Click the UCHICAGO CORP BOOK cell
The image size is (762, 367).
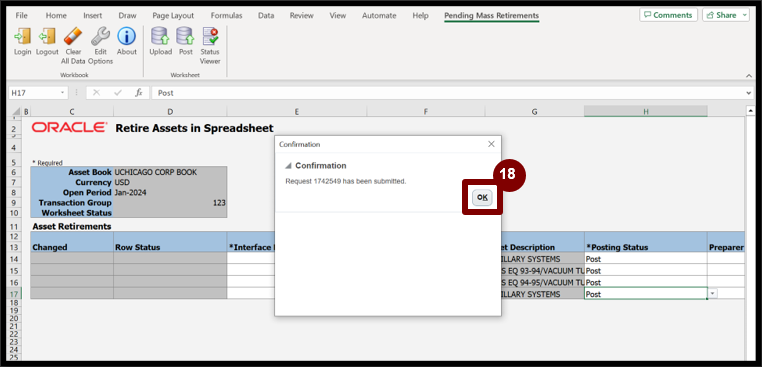(170, 172)
